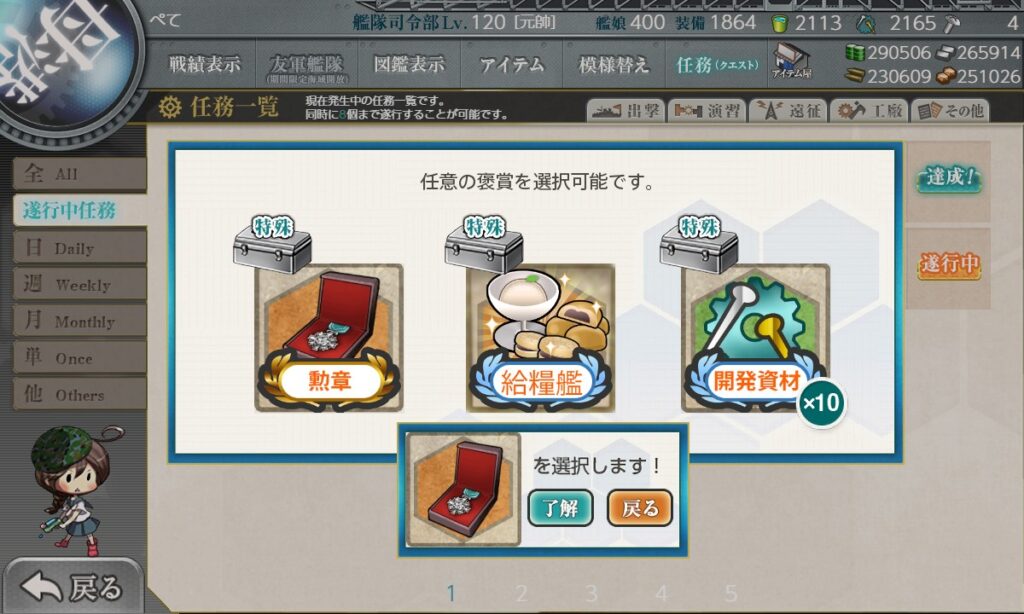Viewport: 1024px width, 614px height.
Task: Go to quest page 3
Action: pos(591,593)
